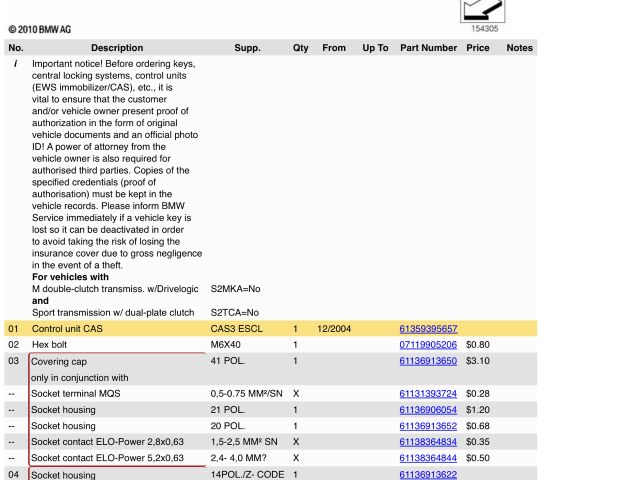
Task: Select the highlighted Control unit CAS row
Action: click(81, 329)
